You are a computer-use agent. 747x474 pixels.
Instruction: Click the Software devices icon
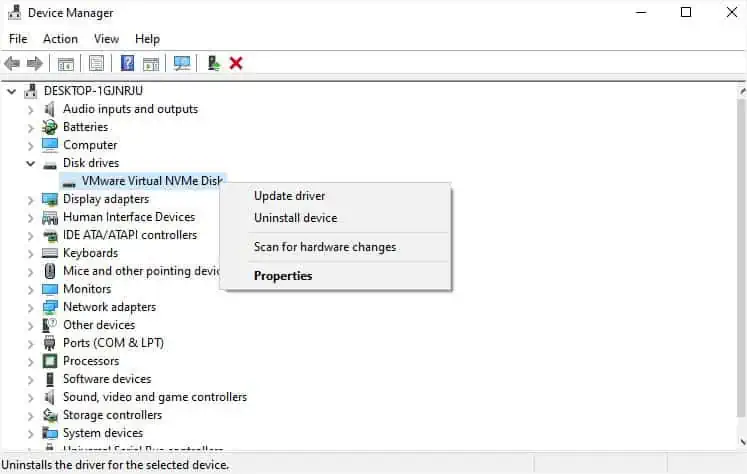[50, 379]
